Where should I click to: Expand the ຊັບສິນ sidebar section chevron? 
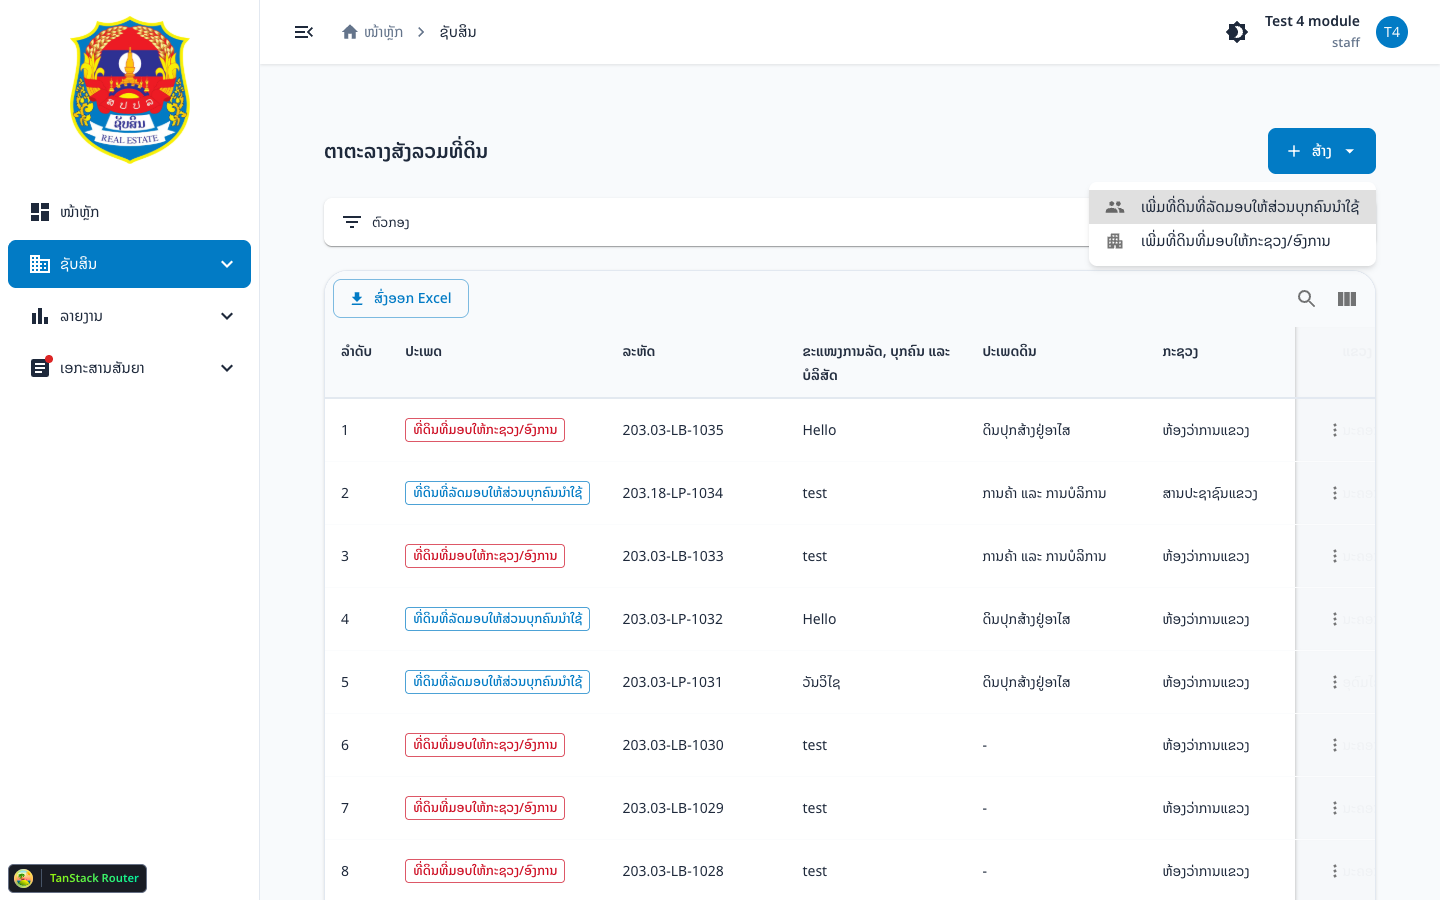(x=227, y=264)
